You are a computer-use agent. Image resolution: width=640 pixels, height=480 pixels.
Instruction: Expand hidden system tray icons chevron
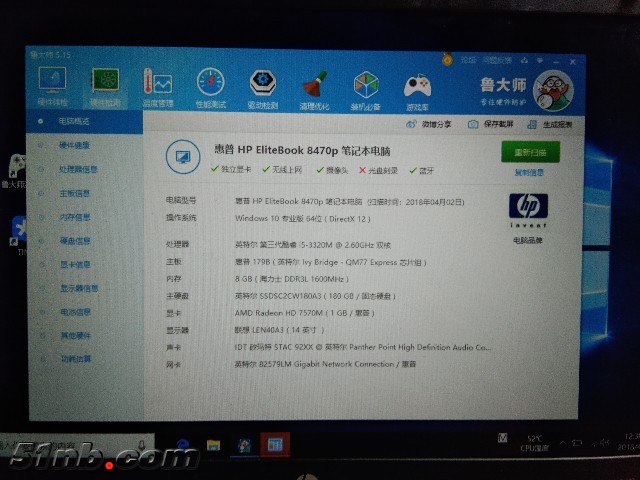563,443
